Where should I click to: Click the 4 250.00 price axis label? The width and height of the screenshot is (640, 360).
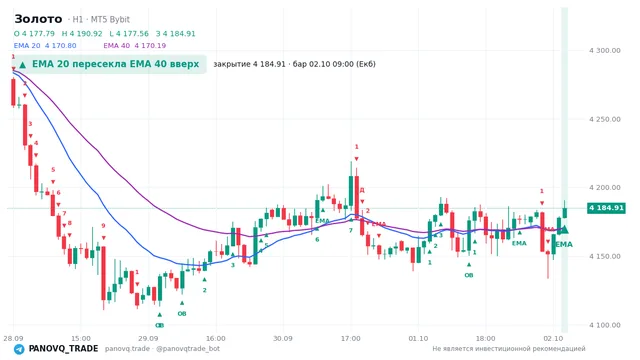coord(604,119)
